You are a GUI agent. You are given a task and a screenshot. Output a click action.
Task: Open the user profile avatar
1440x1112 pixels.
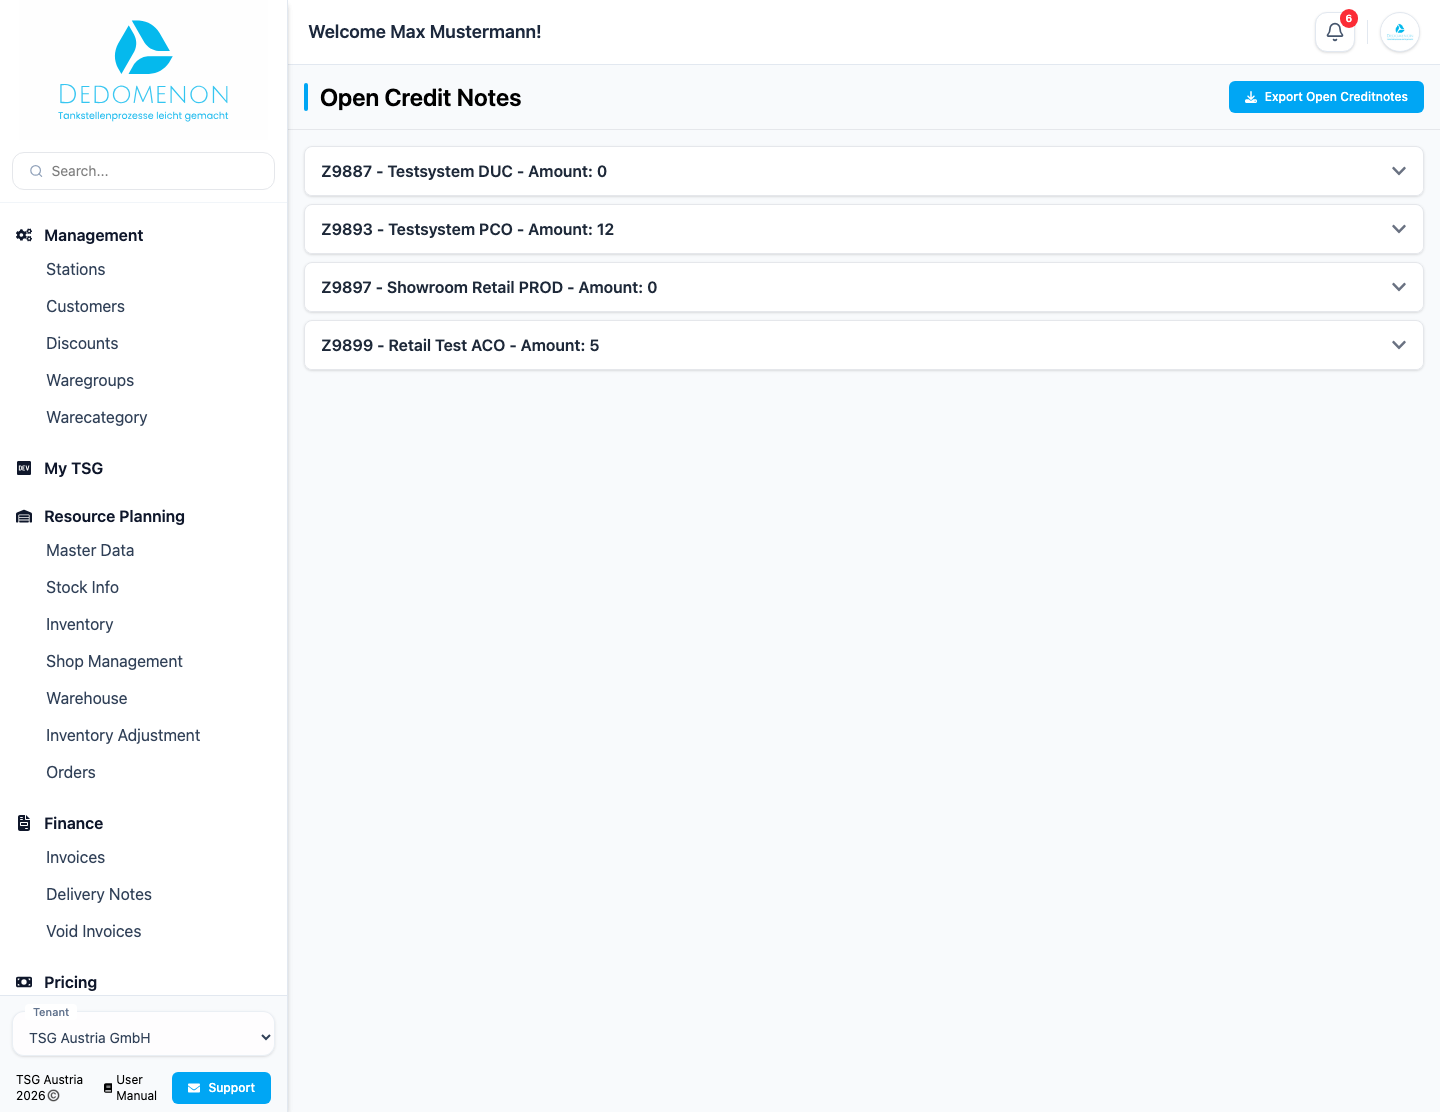coord(1400,32)
